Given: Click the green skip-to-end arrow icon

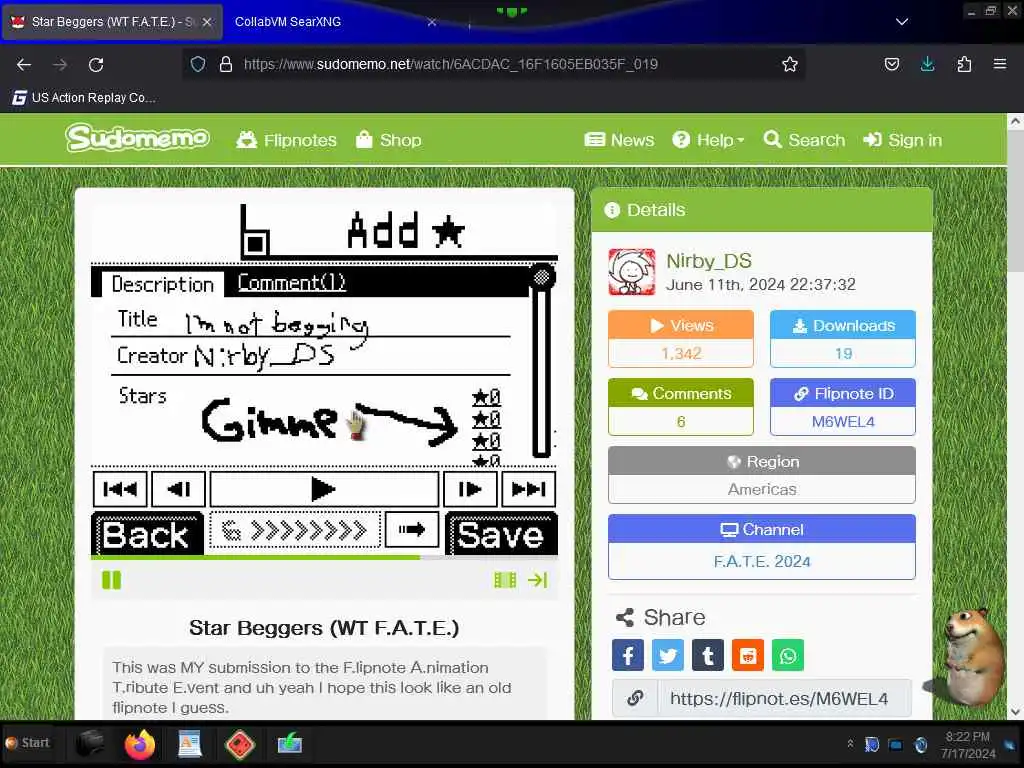Looking at the screenshot, I should coord(537,580).
